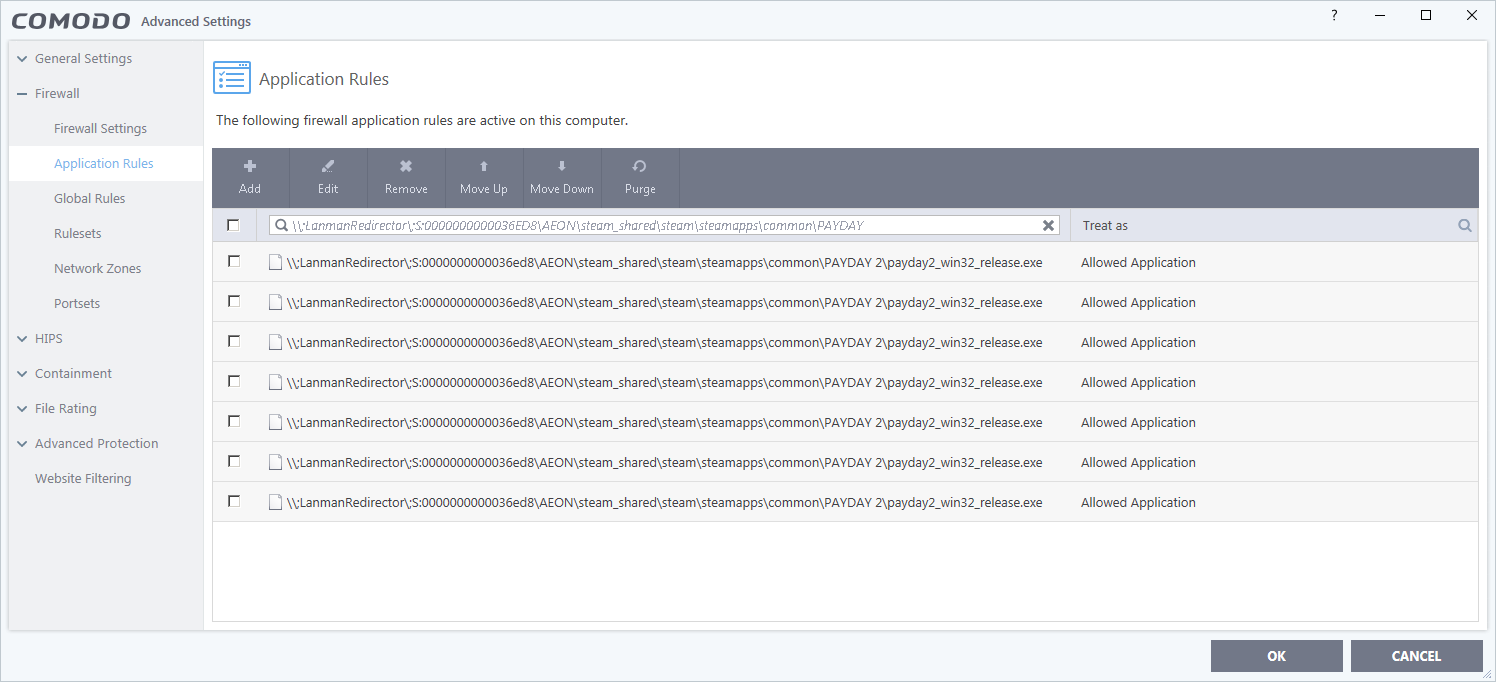Select Application Rules in the sidebar

[104, 164]
